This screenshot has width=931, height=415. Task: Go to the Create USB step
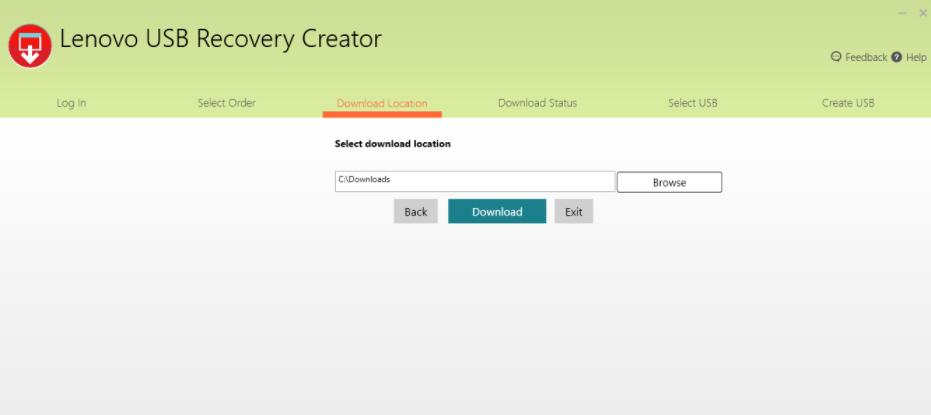pyautogui.click(x=848, y=103)
